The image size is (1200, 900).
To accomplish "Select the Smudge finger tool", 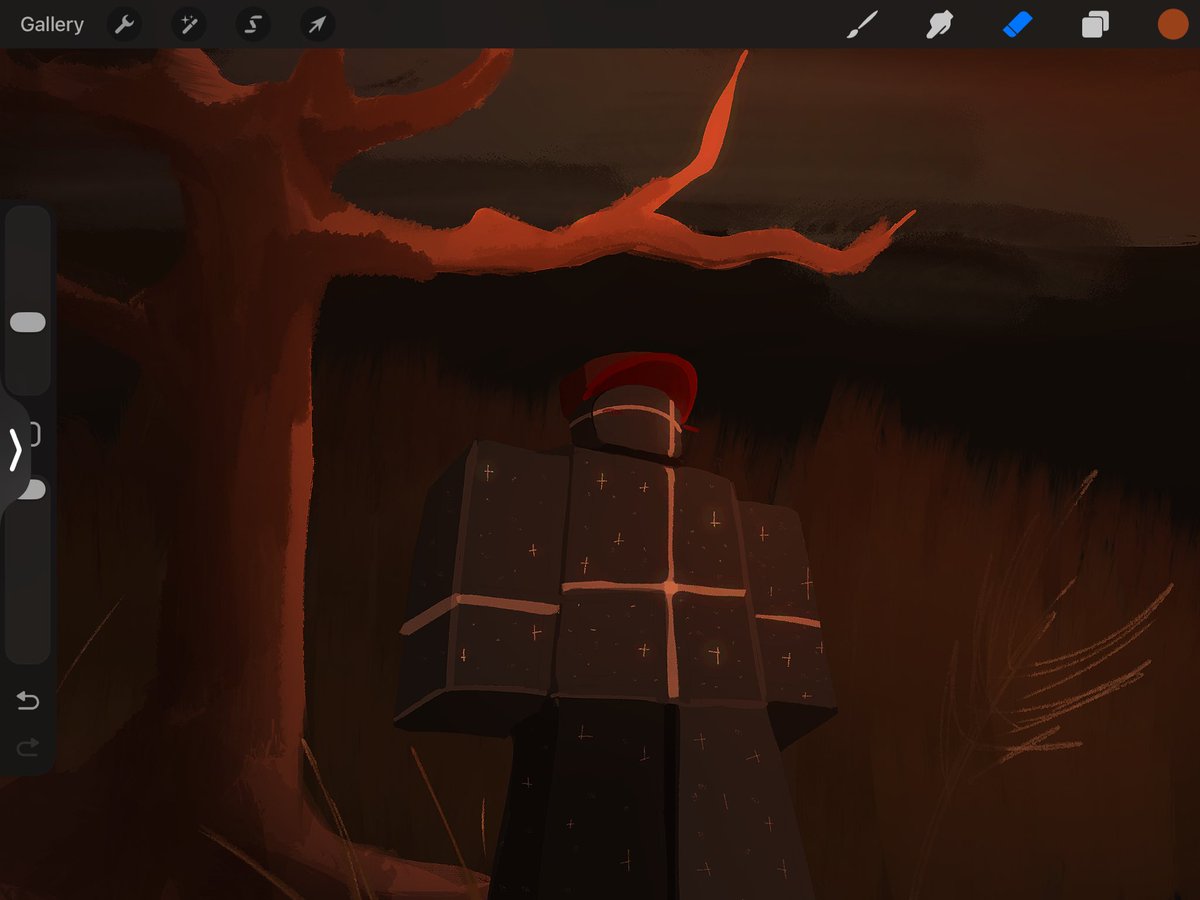I will point(939,24).
